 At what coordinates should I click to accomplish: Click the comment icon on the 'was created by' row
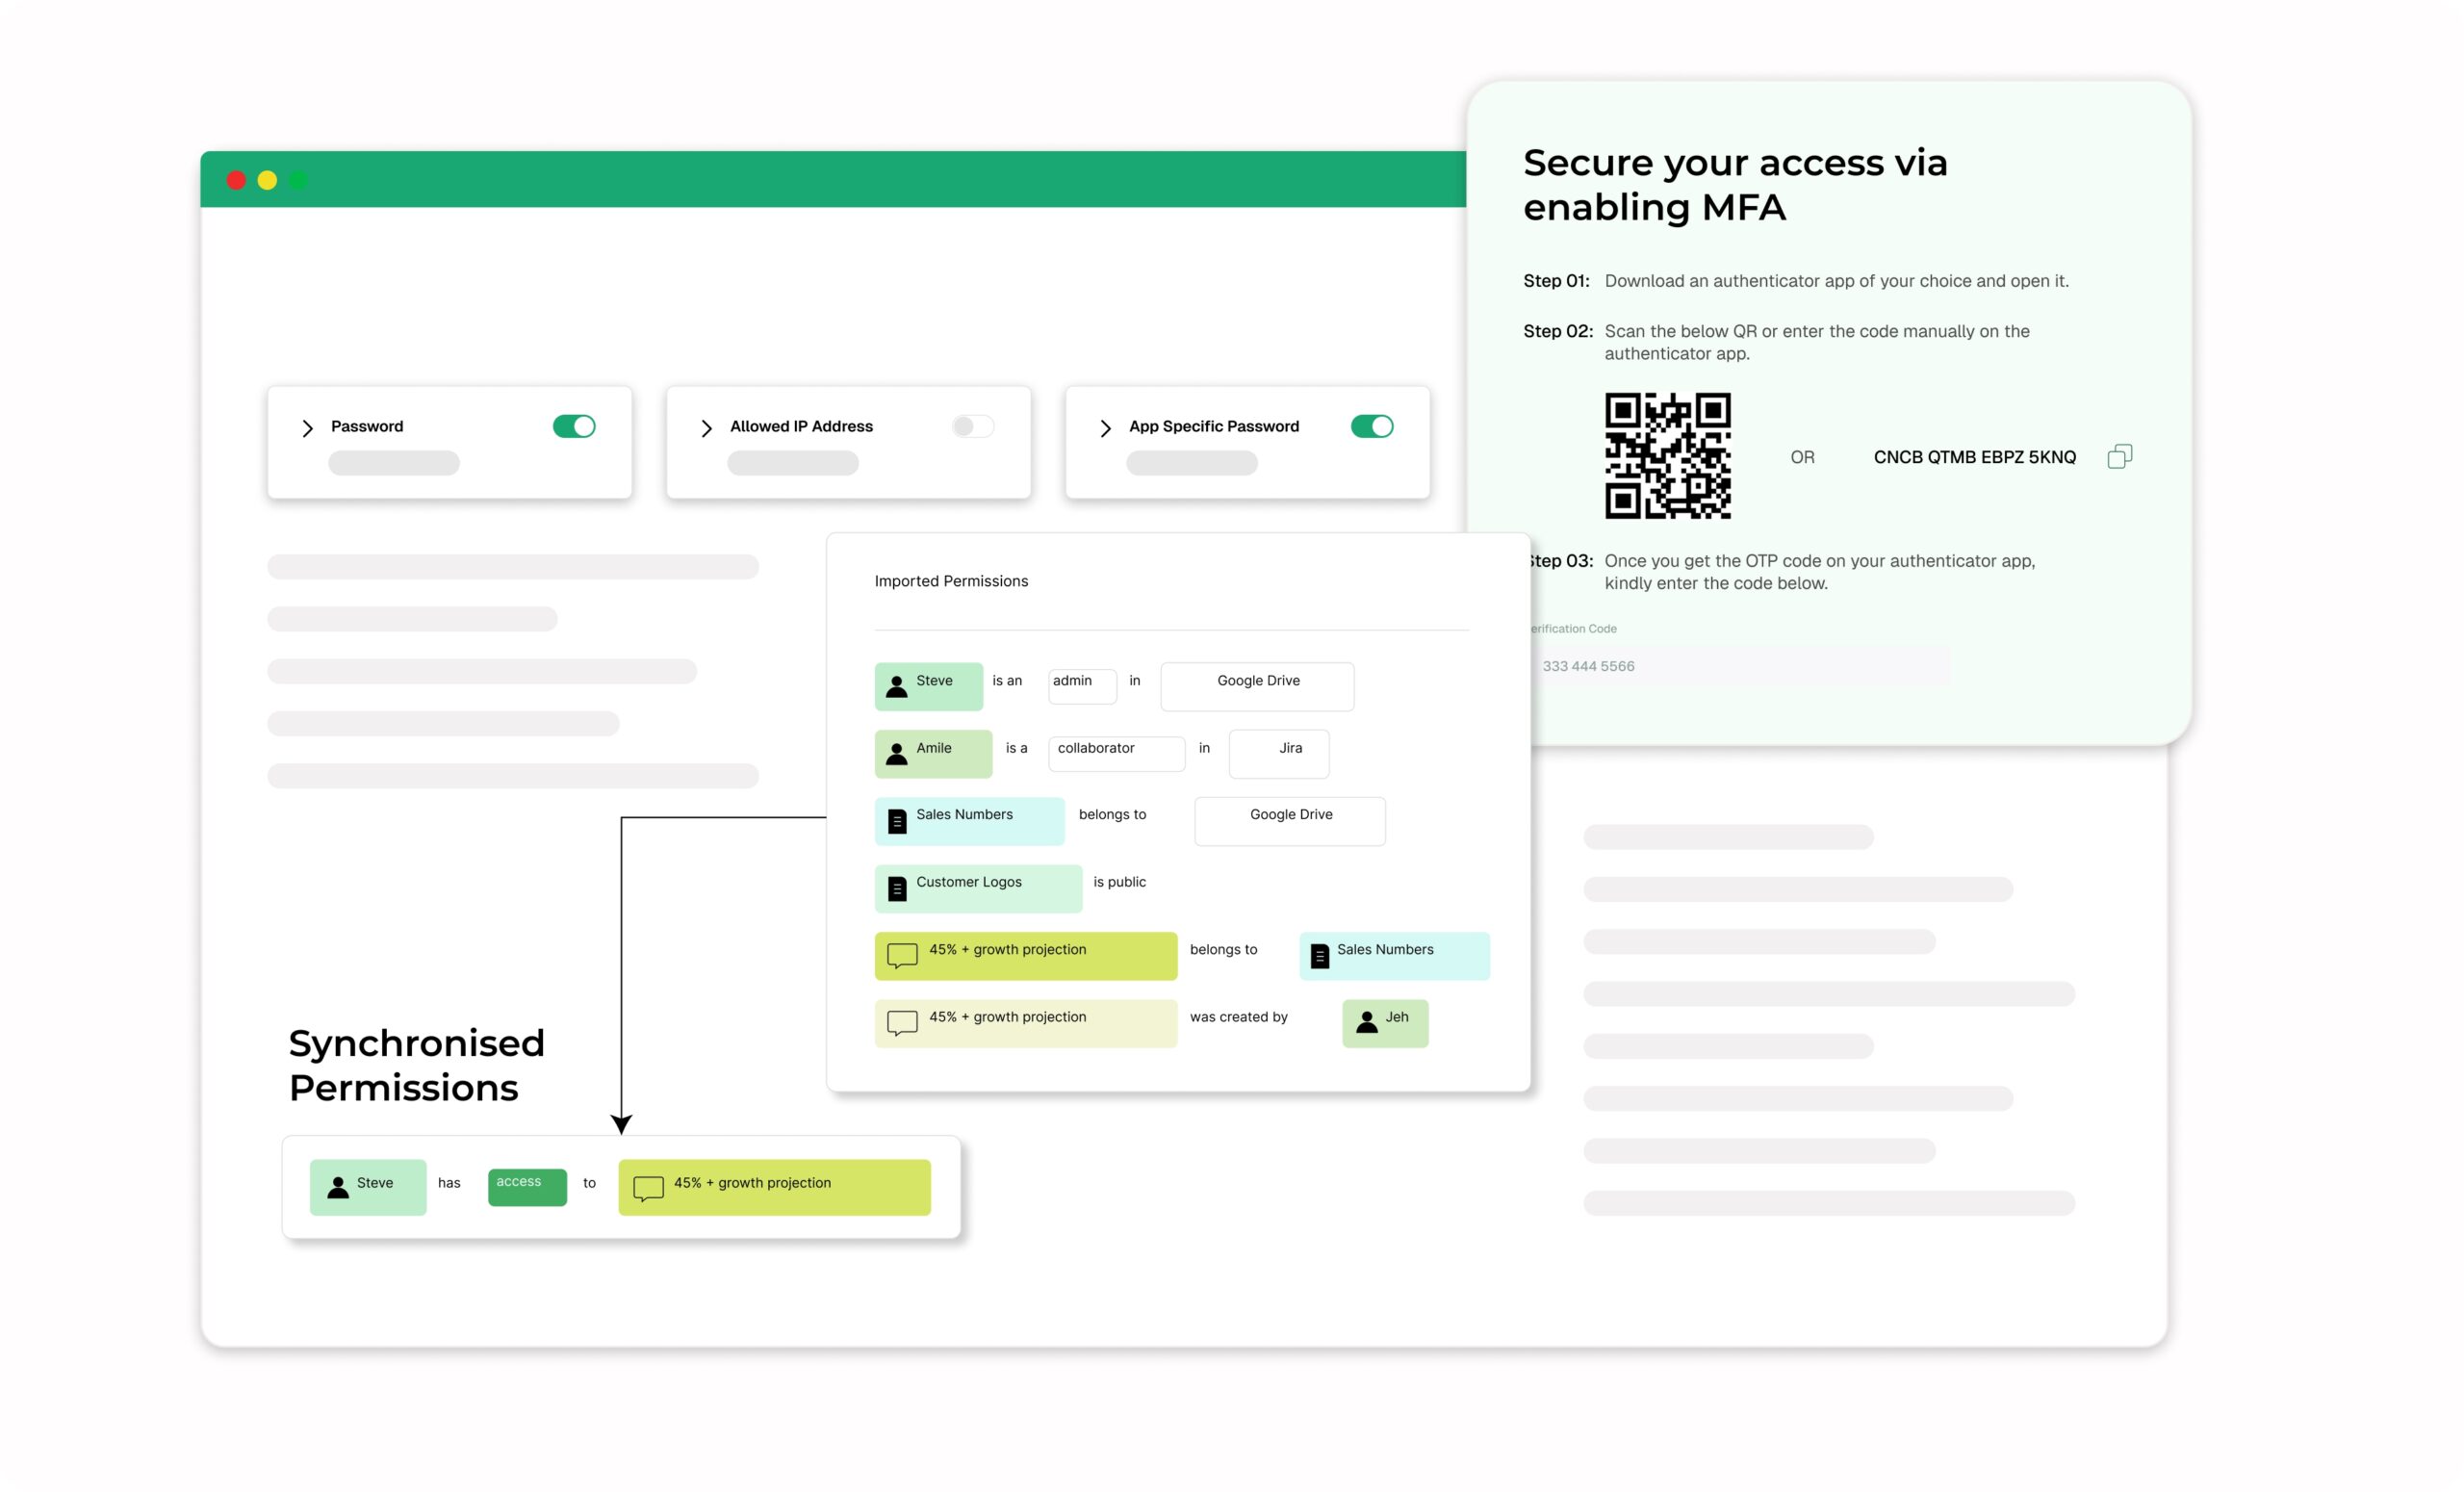pos(902,1022)
